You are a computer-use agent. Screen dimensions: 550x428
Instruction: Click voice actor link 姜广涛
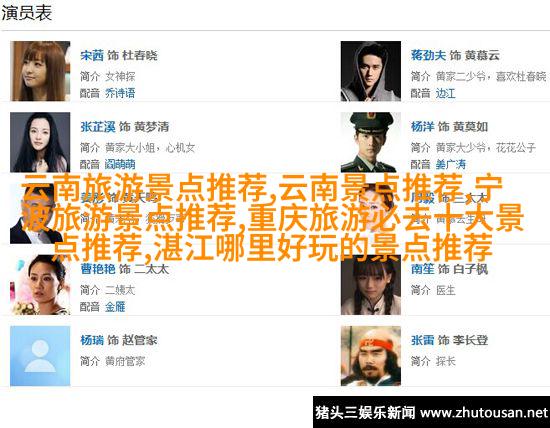(x=451, y=164)
